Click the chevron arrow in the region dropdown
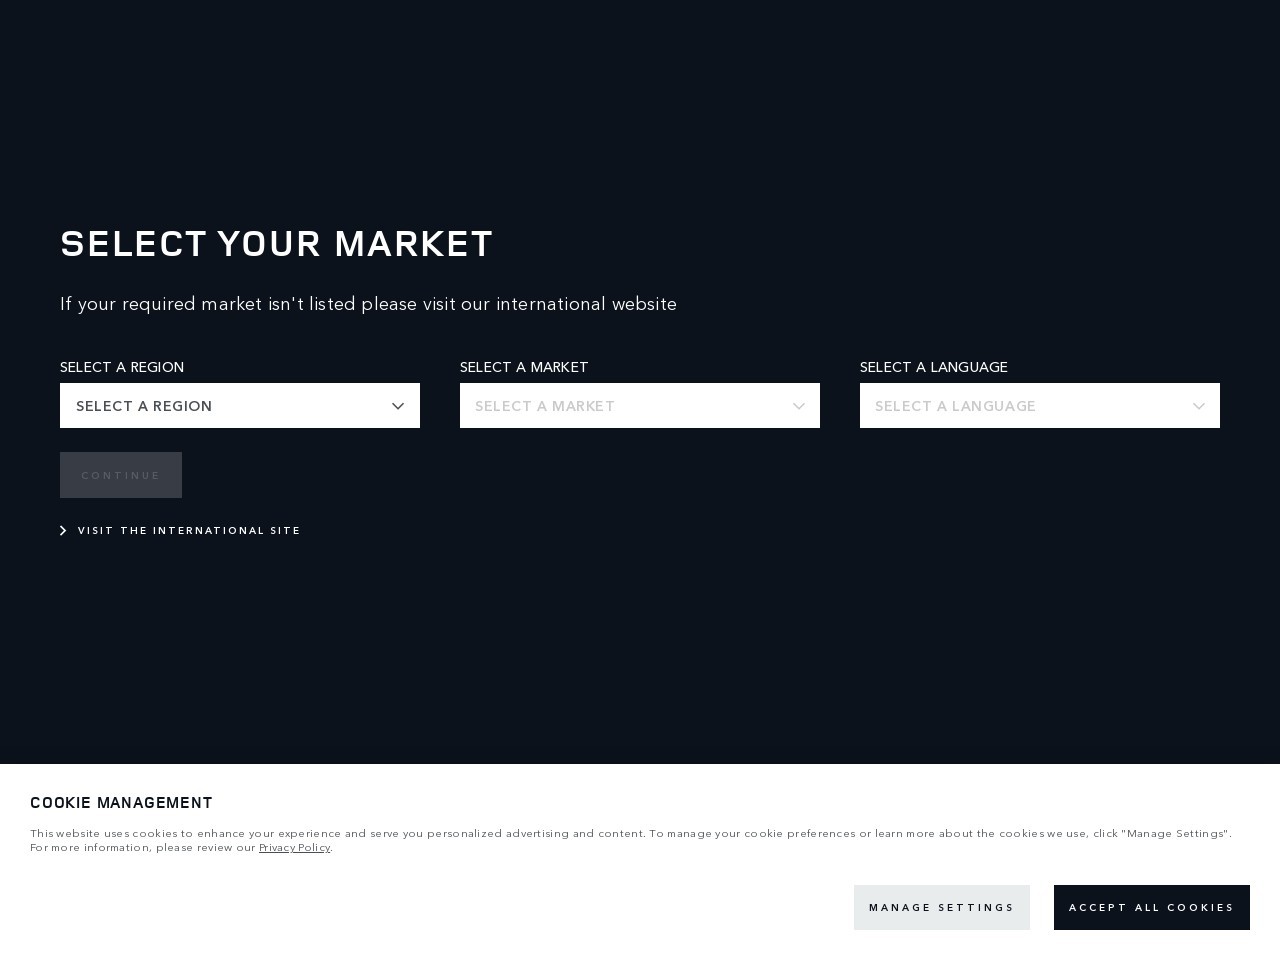 398,406
